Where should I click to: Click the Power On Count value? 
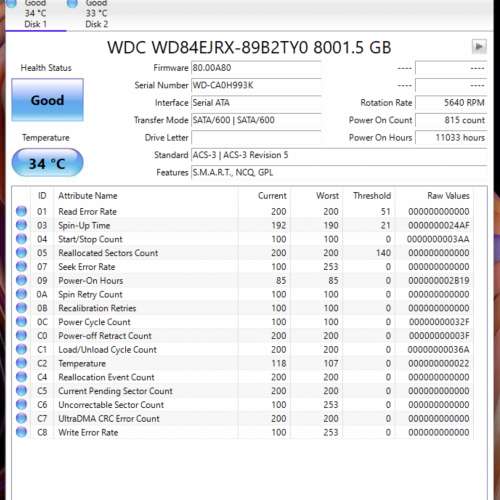[451, 120]
